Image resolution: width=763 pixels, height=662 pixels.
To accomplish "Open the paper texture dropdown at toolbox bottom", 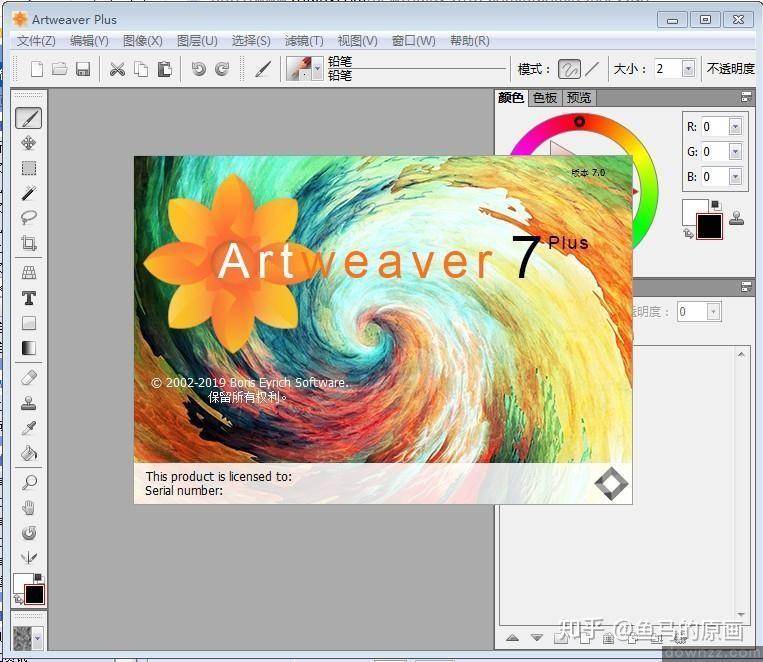I will coord(37,637).
